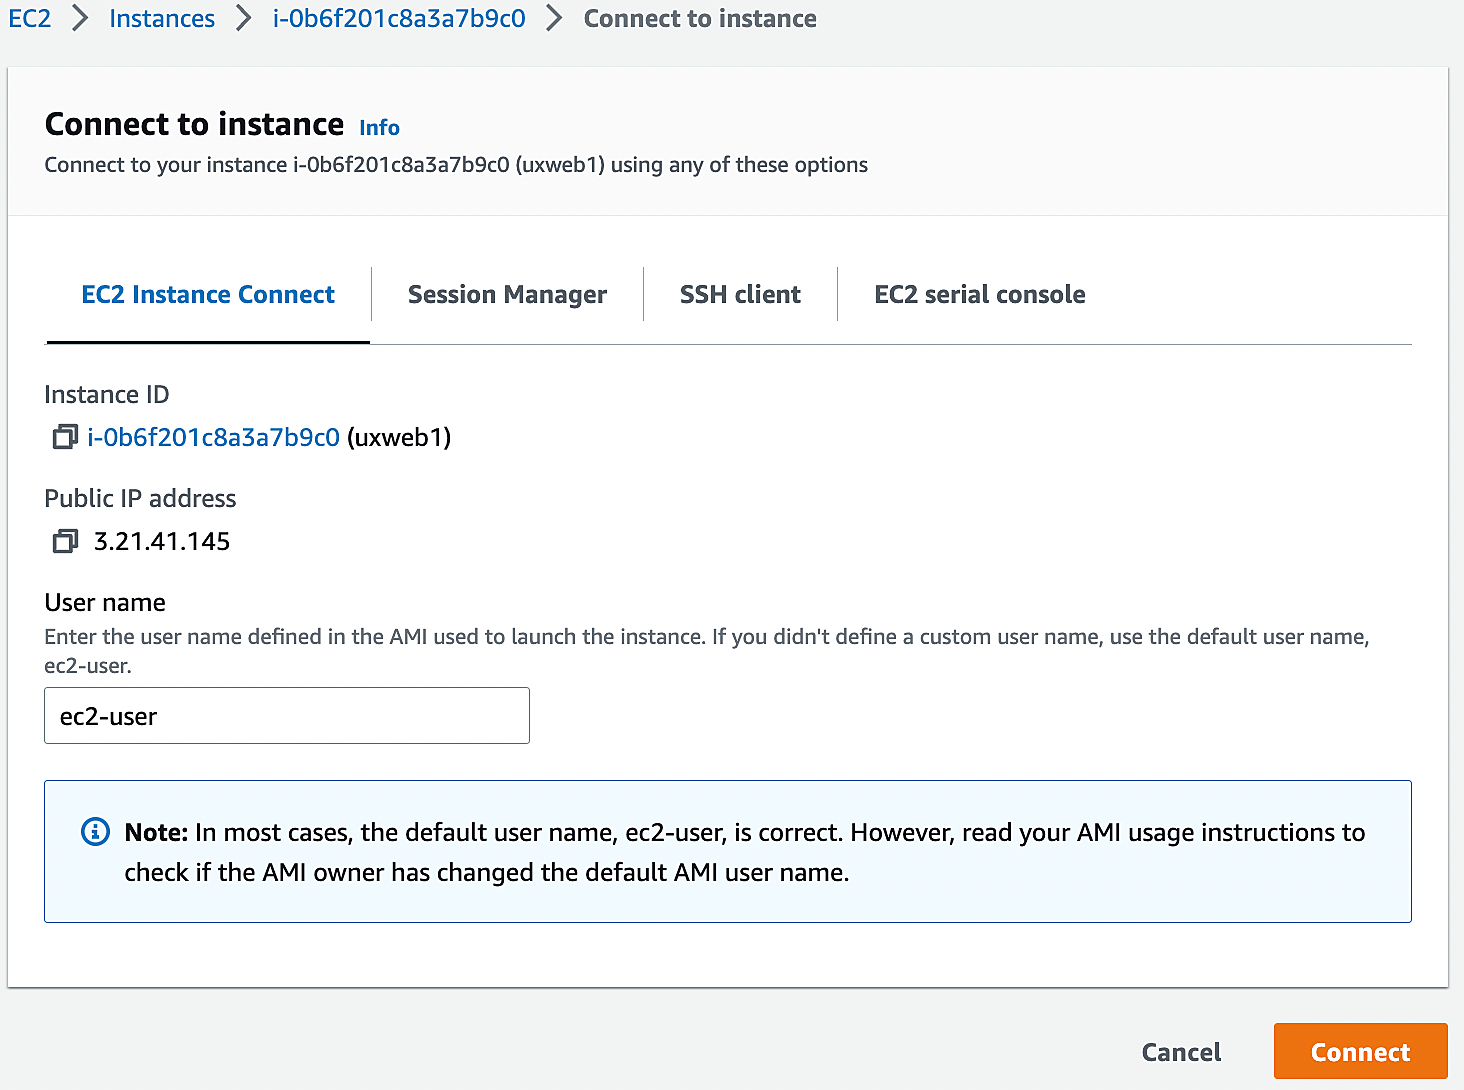Open the EC2 breadcrumb link
This screenshot has width=1464, height=1090.
point(29,18)
